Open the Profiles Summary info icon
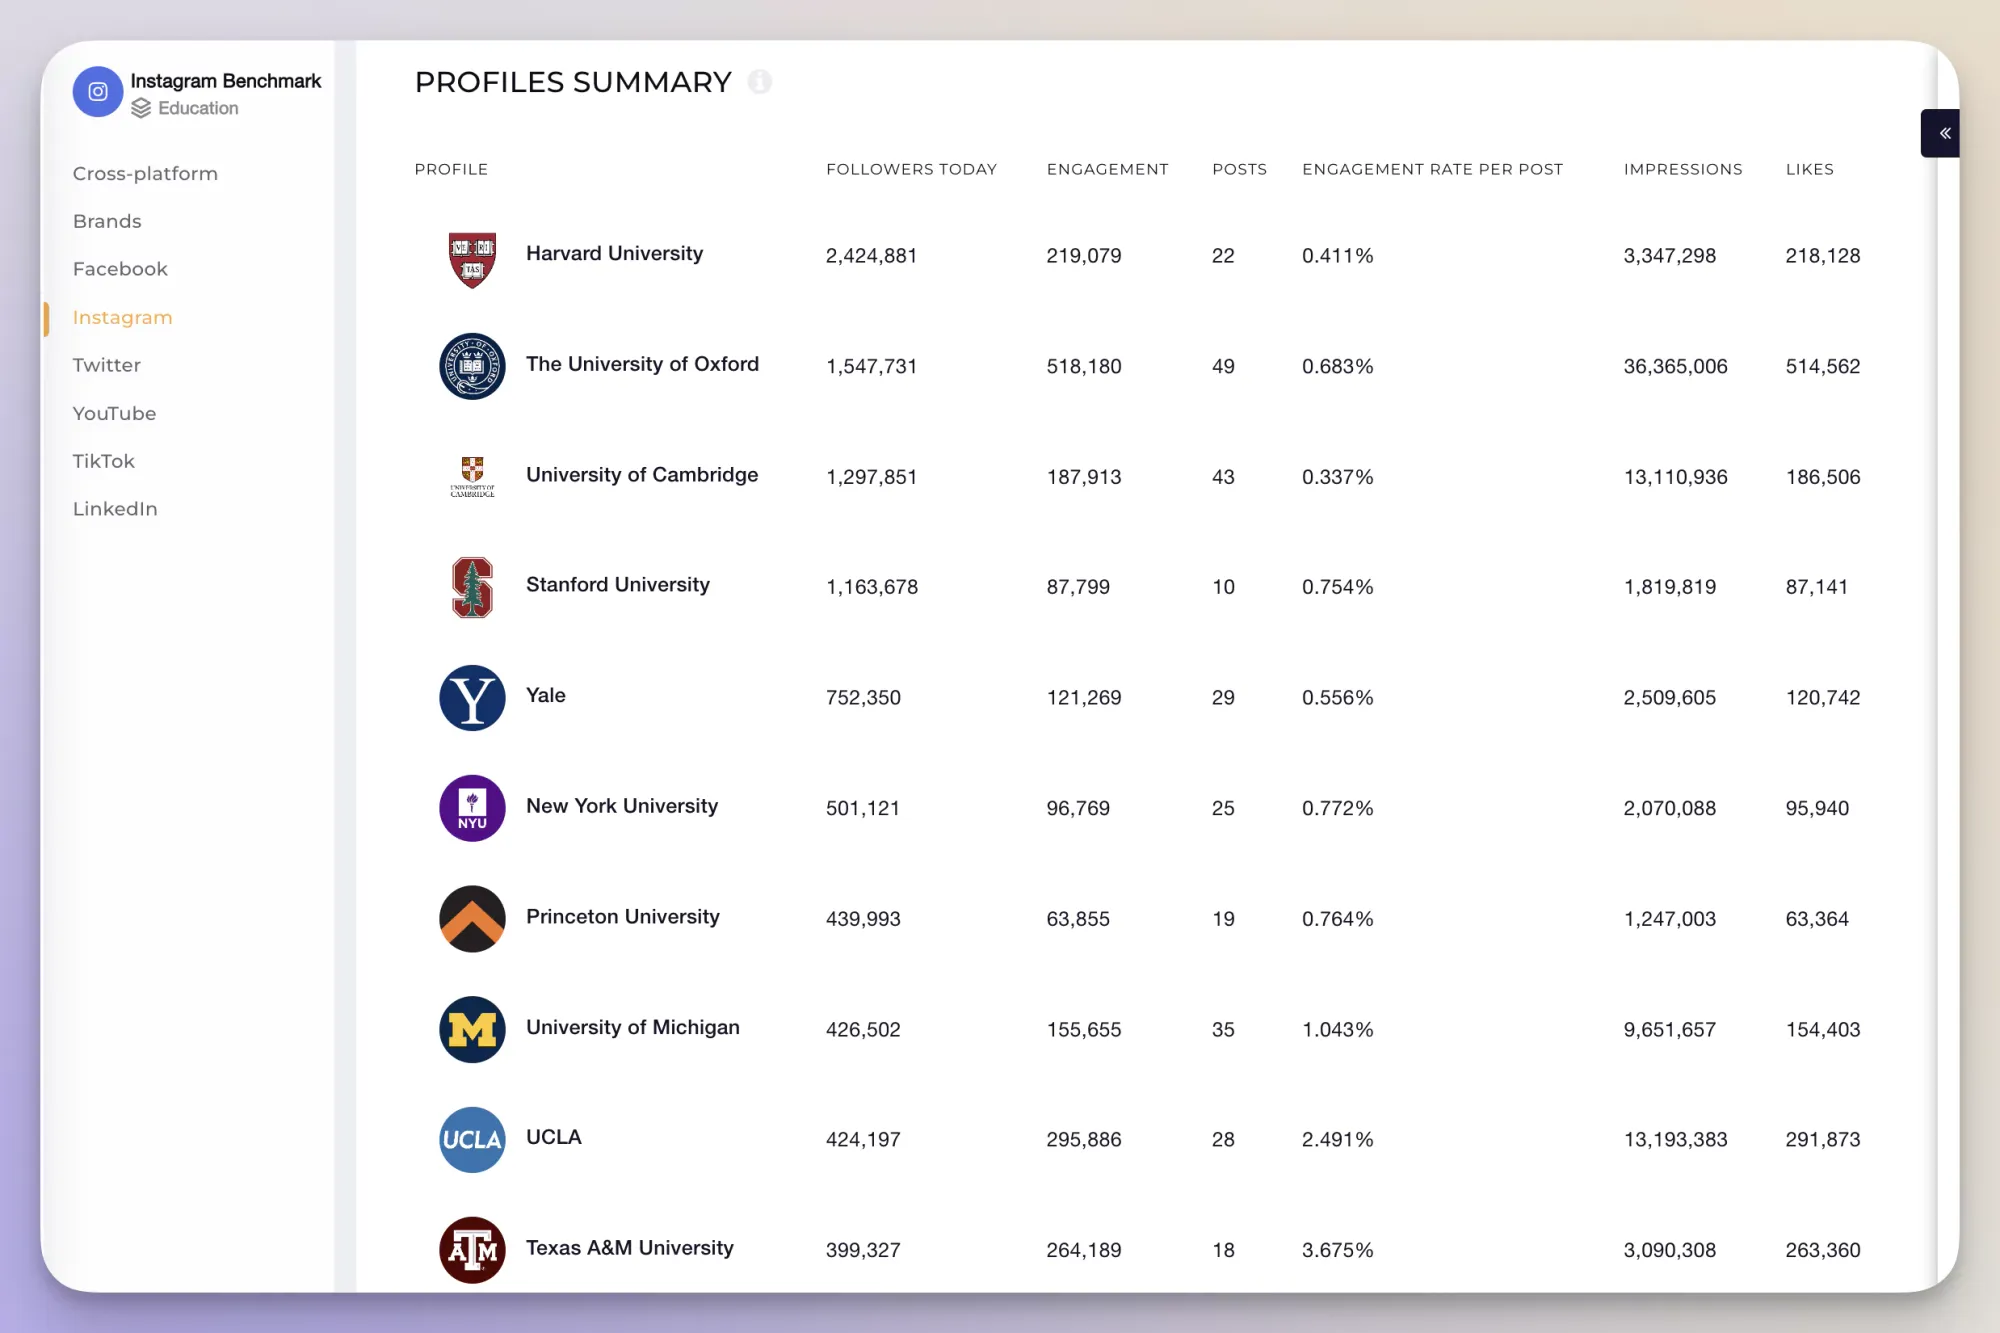 (760, 82)
